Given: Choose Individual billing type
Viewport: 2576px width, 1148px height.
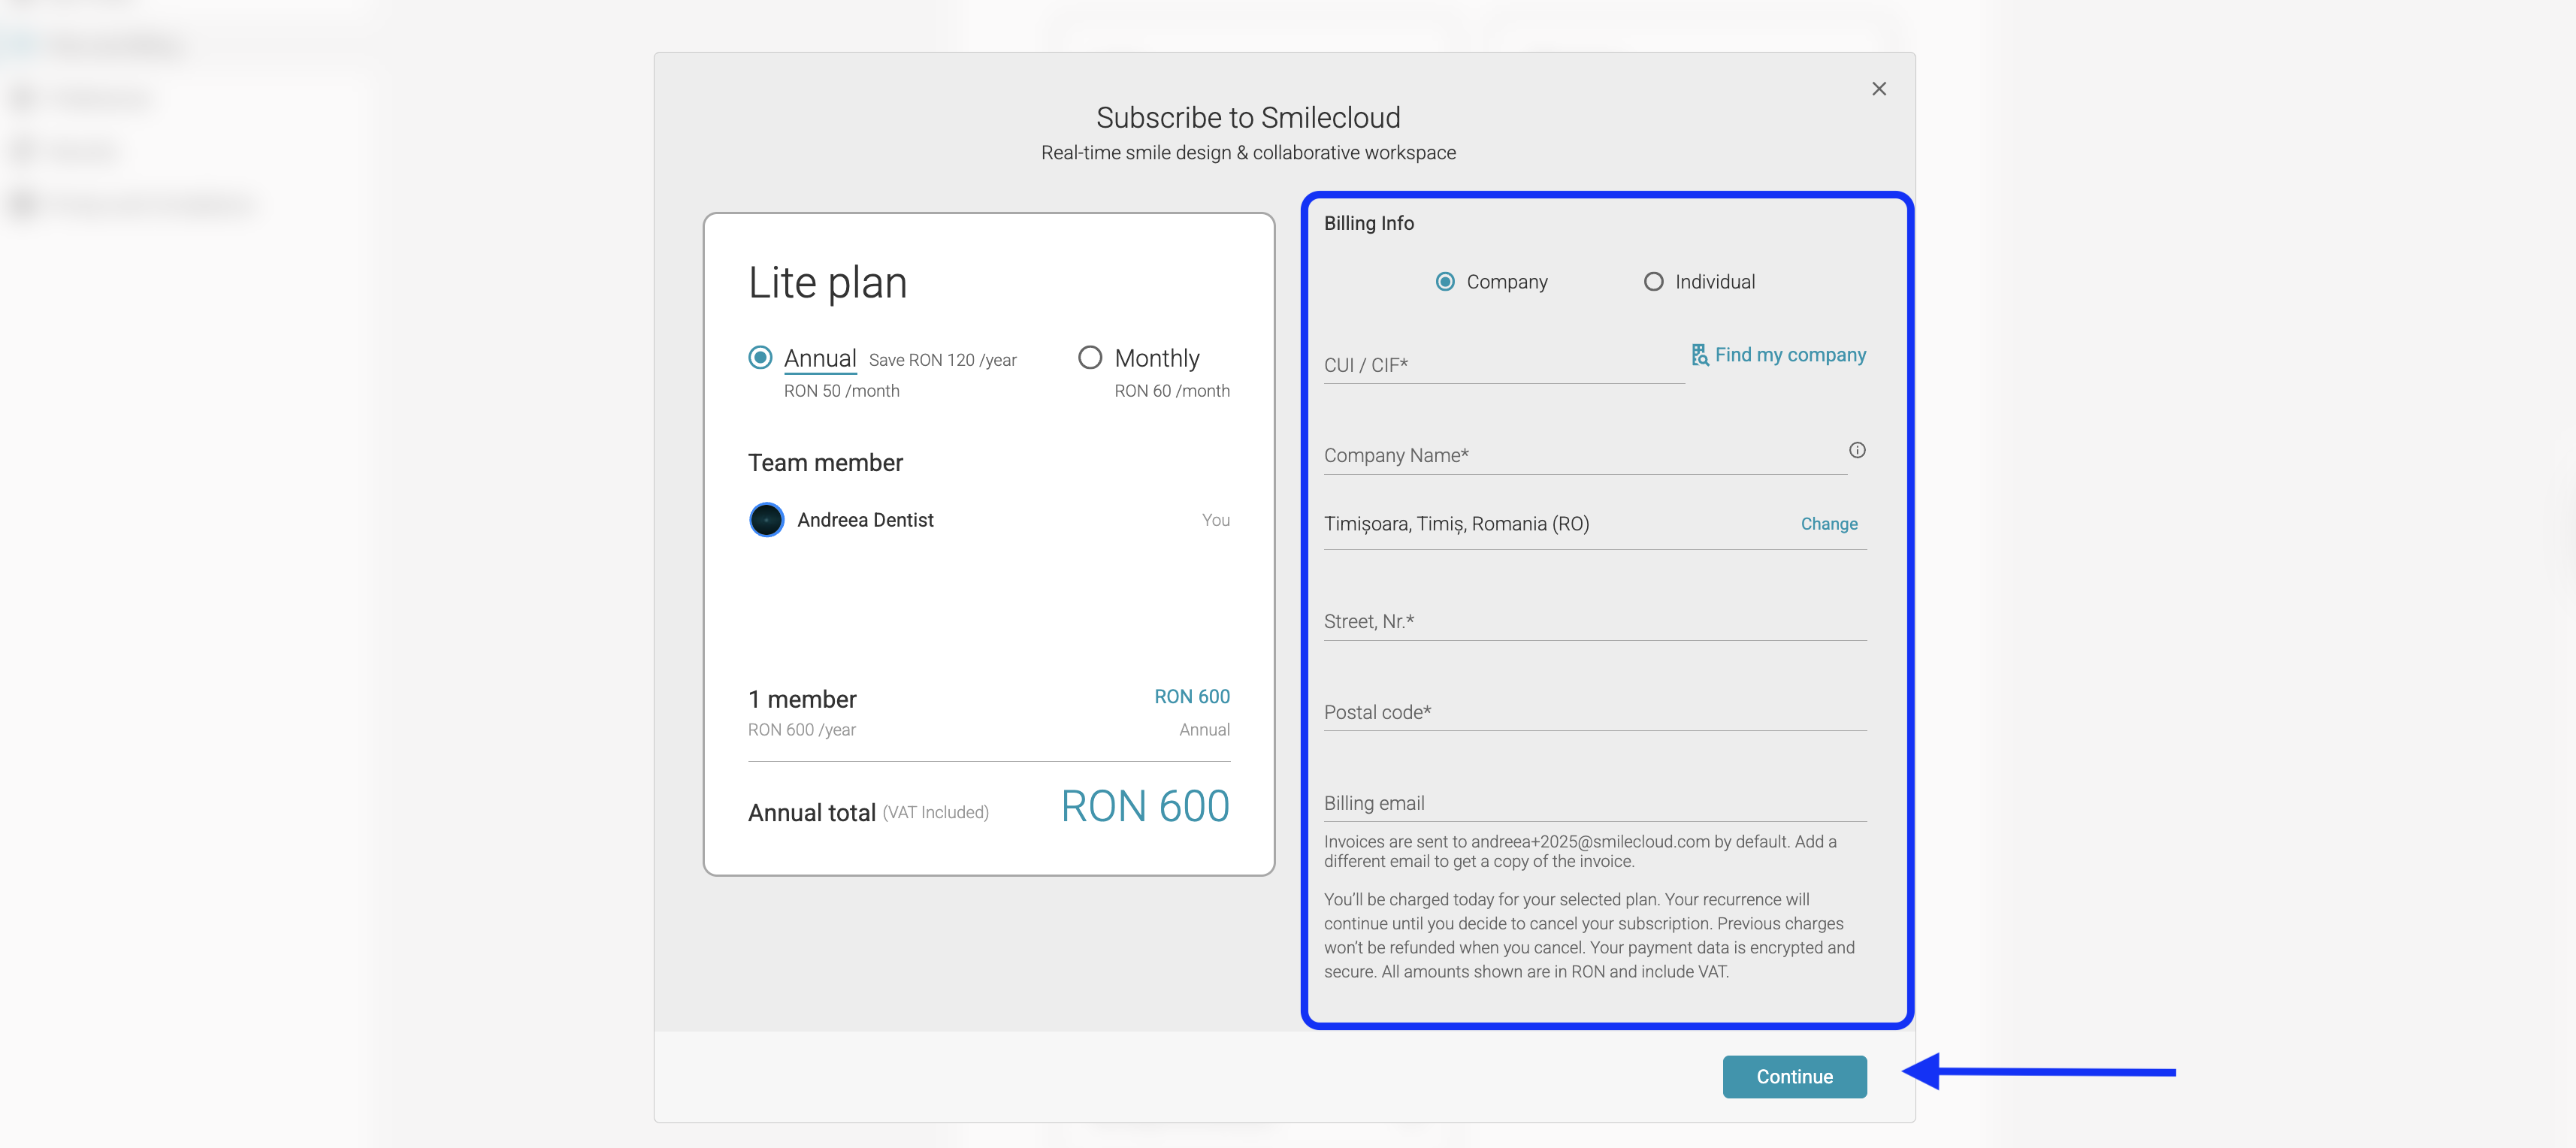Looking at the screenshot, I should click(1654, 282).
